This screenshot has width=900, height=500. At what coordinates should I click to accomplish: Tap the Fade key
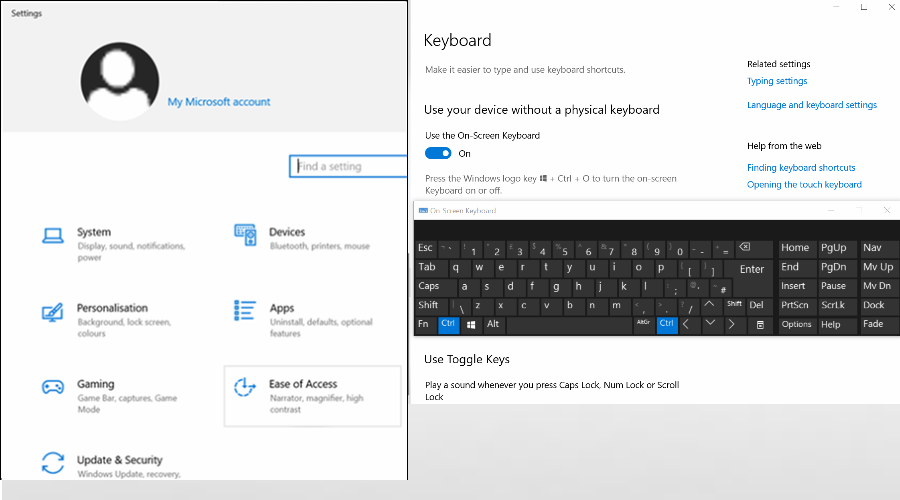878,325
